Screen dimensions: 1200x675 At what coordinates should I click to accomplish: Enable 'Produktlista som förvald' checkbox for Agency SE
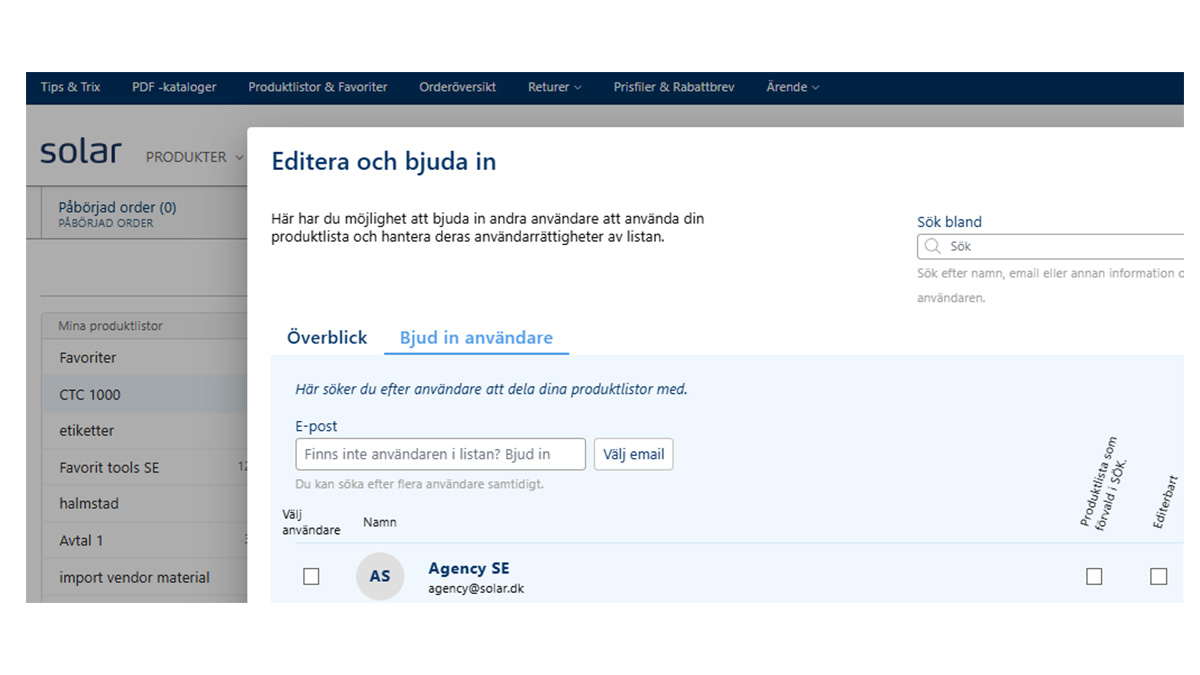click(x=1094, y=577)
